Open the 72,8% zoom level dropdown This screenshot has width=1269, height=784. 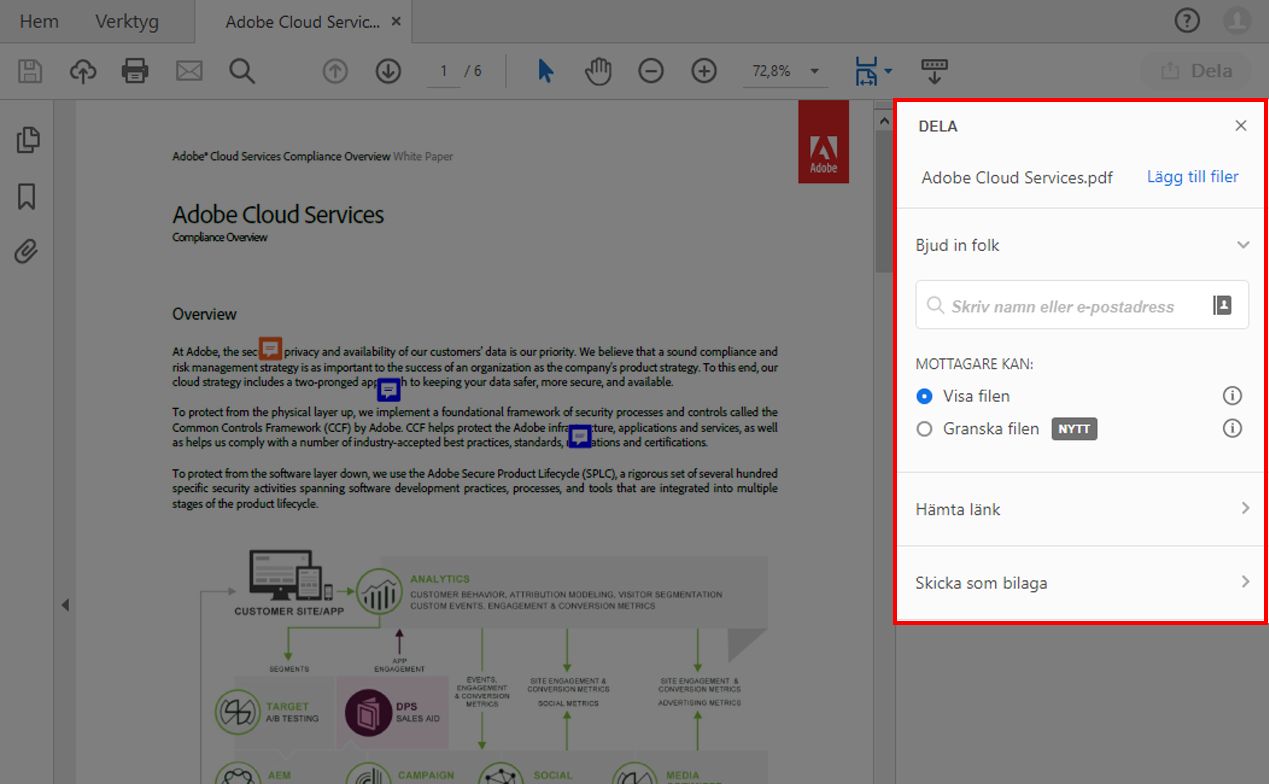pos(786,71)
